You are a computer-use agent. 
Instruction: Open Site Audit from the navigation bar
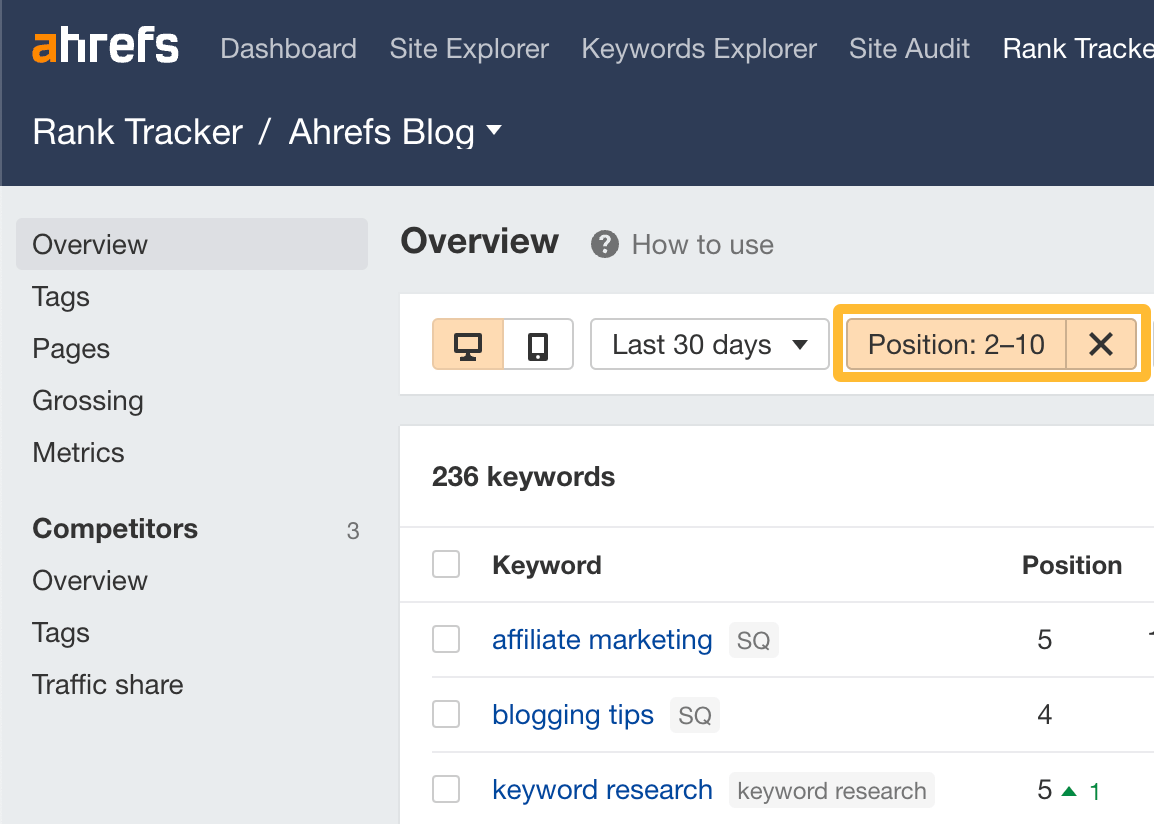pos(909,48)
